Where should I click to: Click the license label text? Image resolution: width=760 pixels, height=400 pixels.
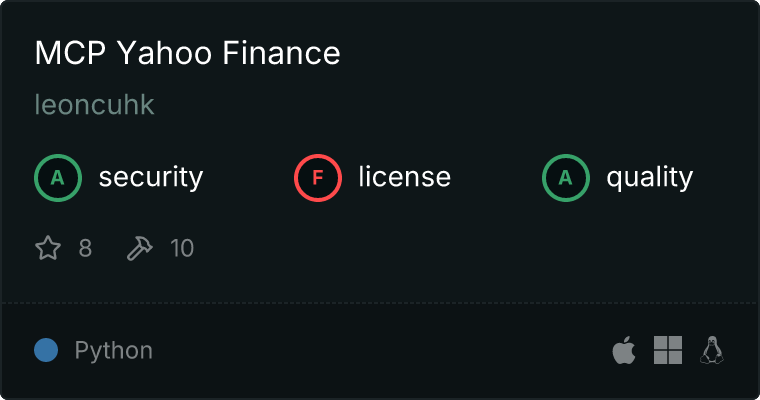coord(404,178)
